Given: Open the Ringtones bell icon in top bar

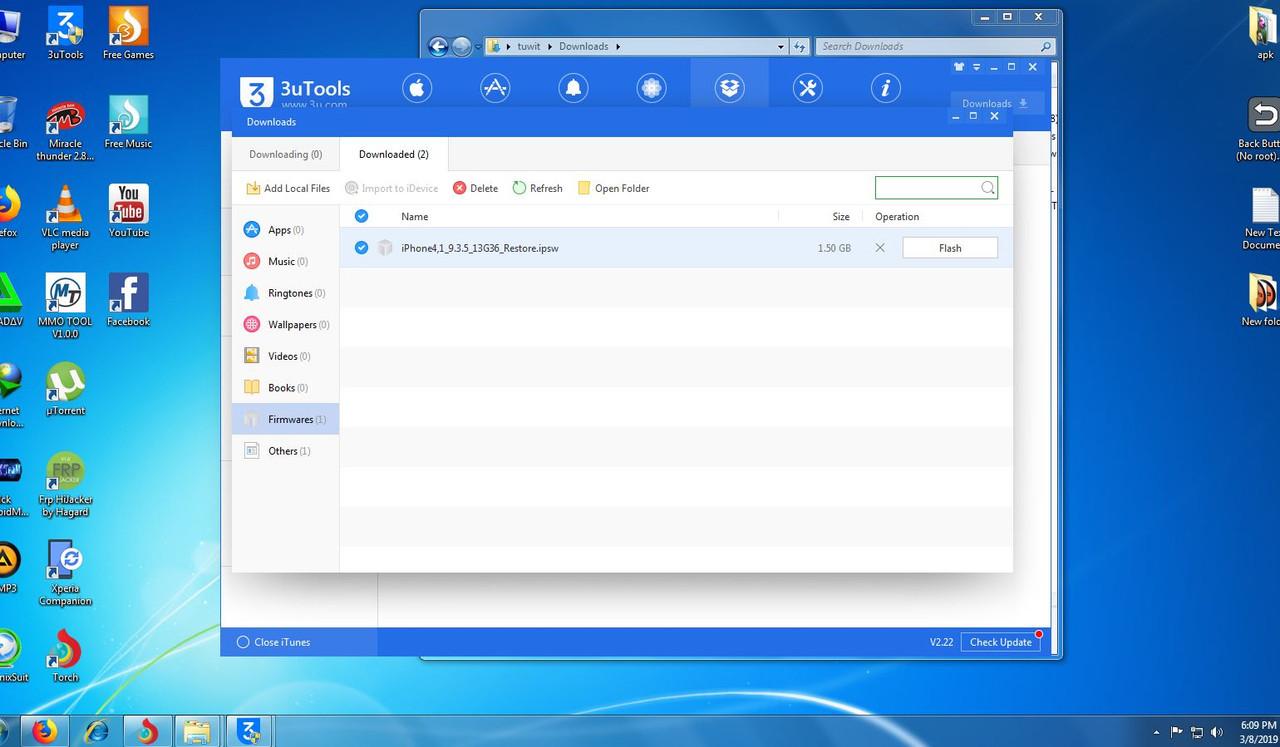Looking at the screenshot, I should click(573, 88).
